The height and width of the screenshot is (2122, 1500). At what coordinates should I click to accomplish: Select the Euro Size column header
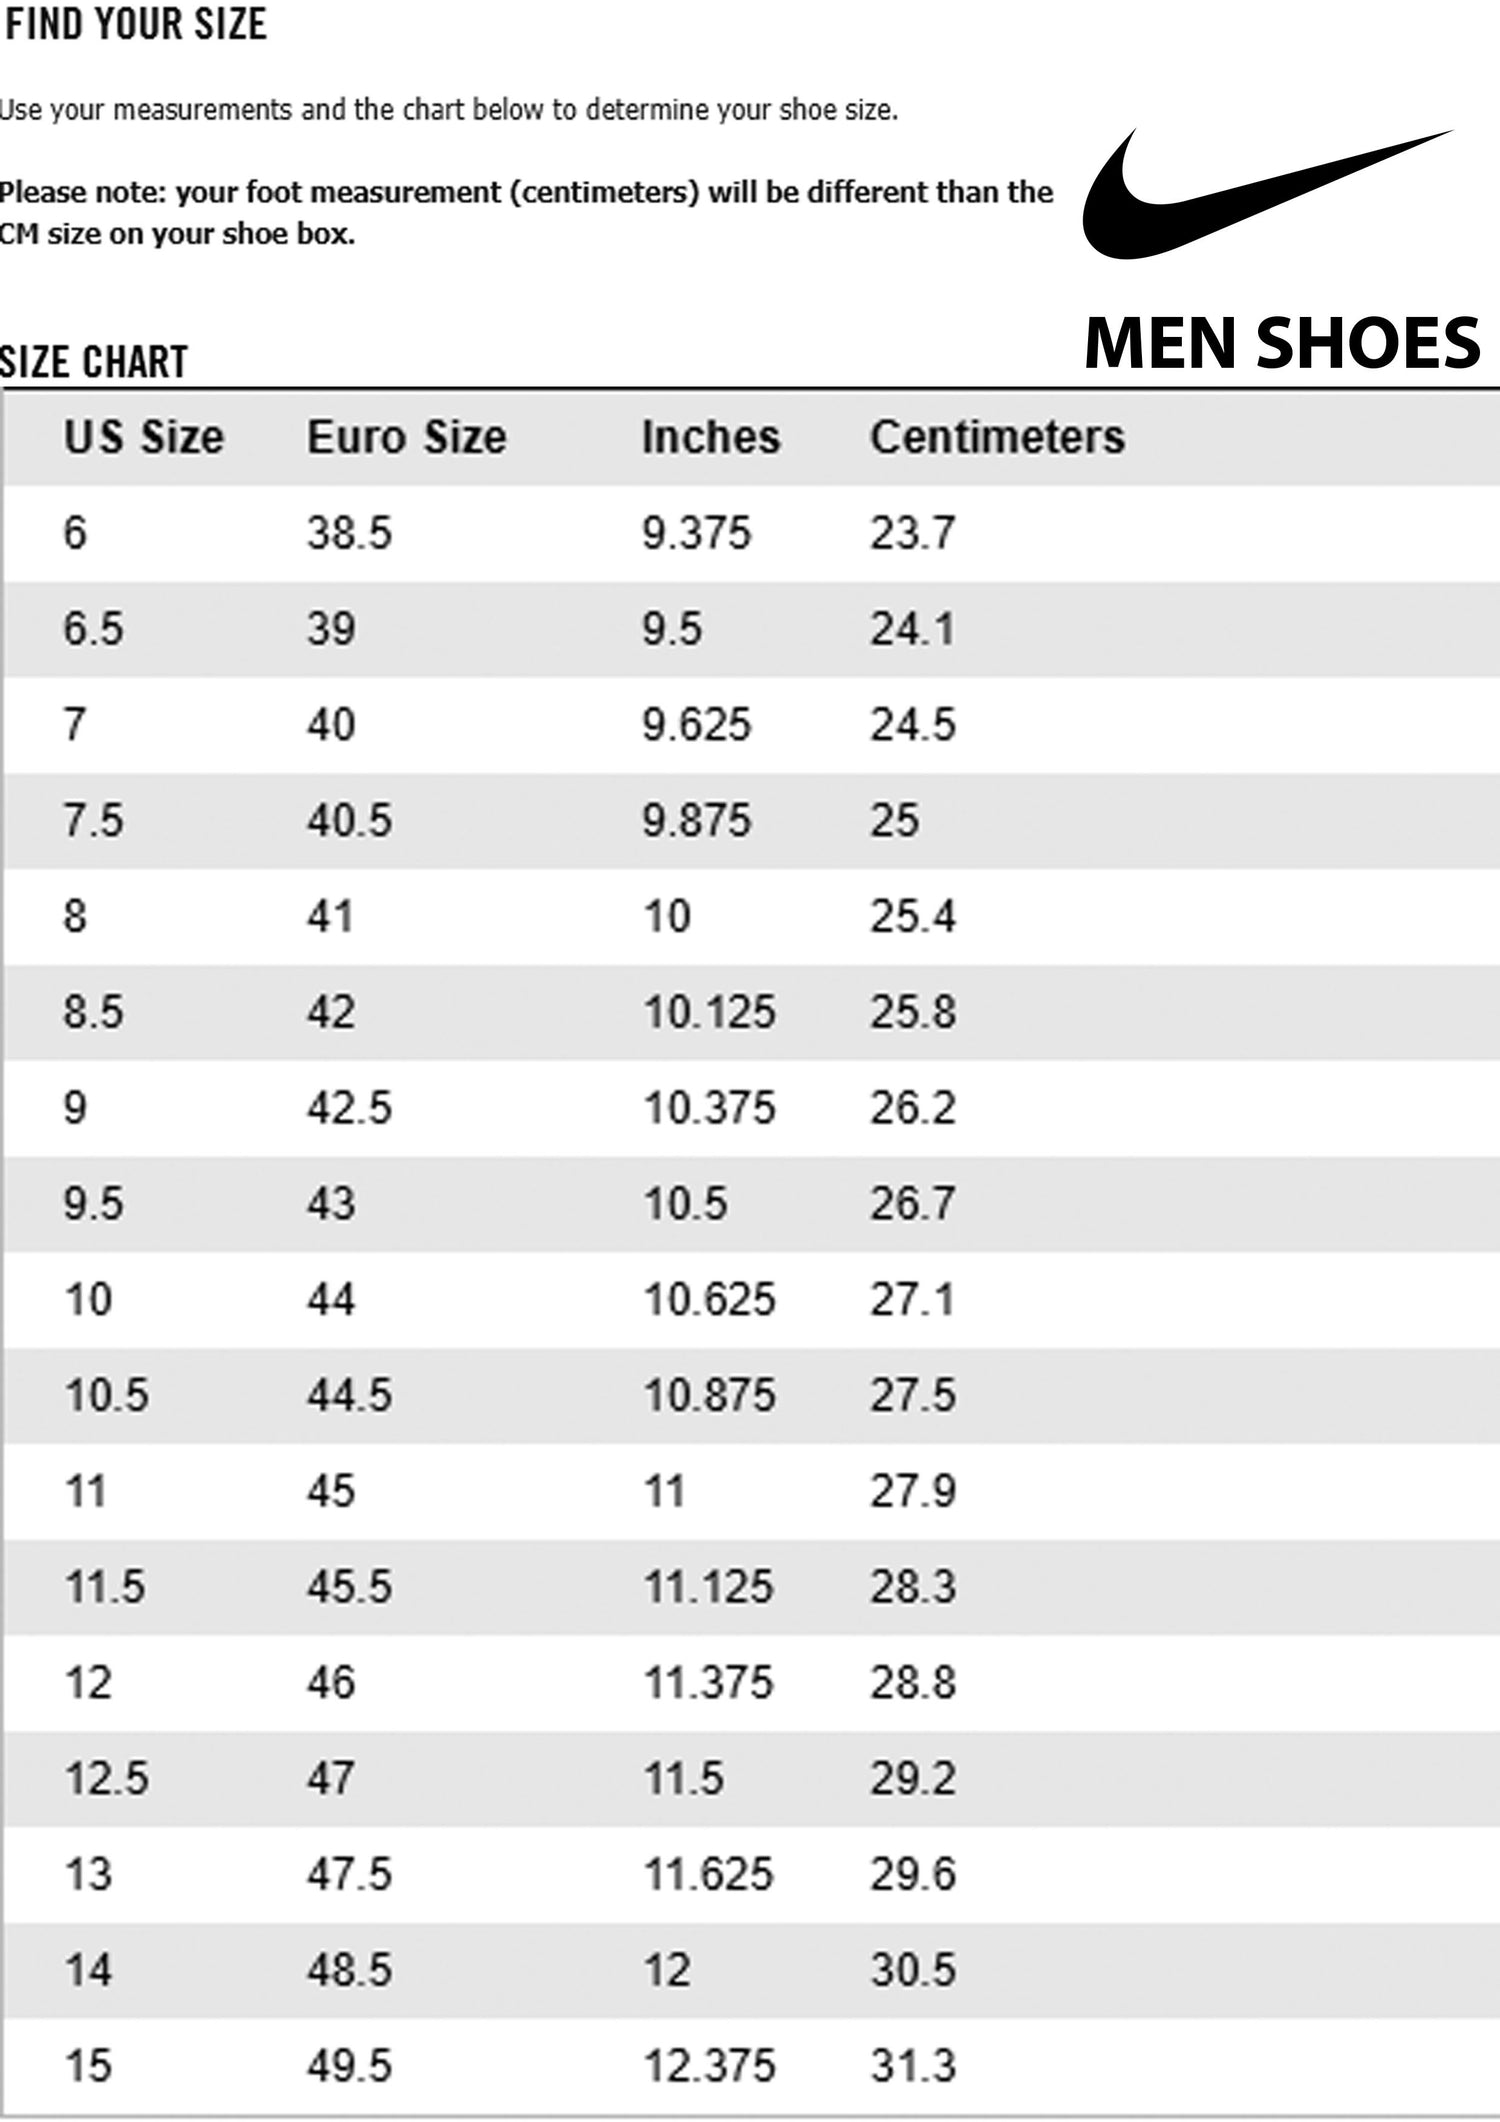(x=406, y=437)
